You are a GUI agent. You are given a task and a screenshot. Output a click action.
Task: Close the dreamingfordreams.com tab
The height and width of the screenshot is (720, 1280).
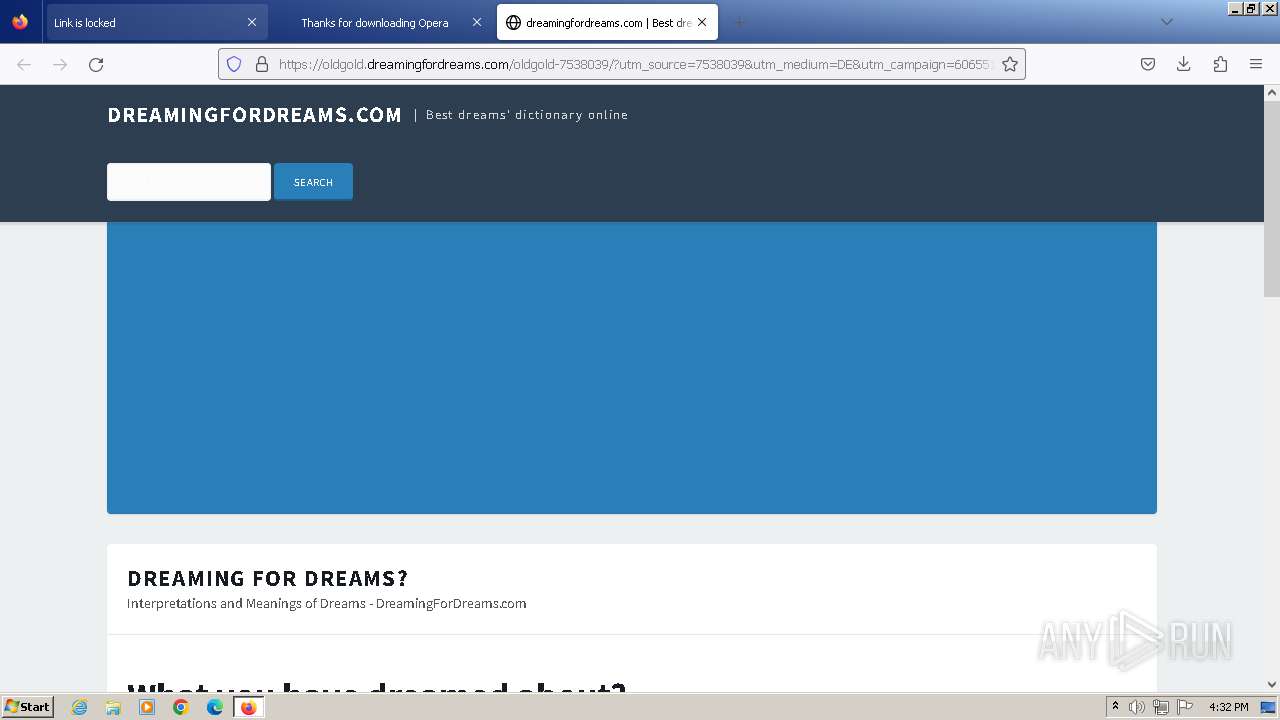point(702,22)
